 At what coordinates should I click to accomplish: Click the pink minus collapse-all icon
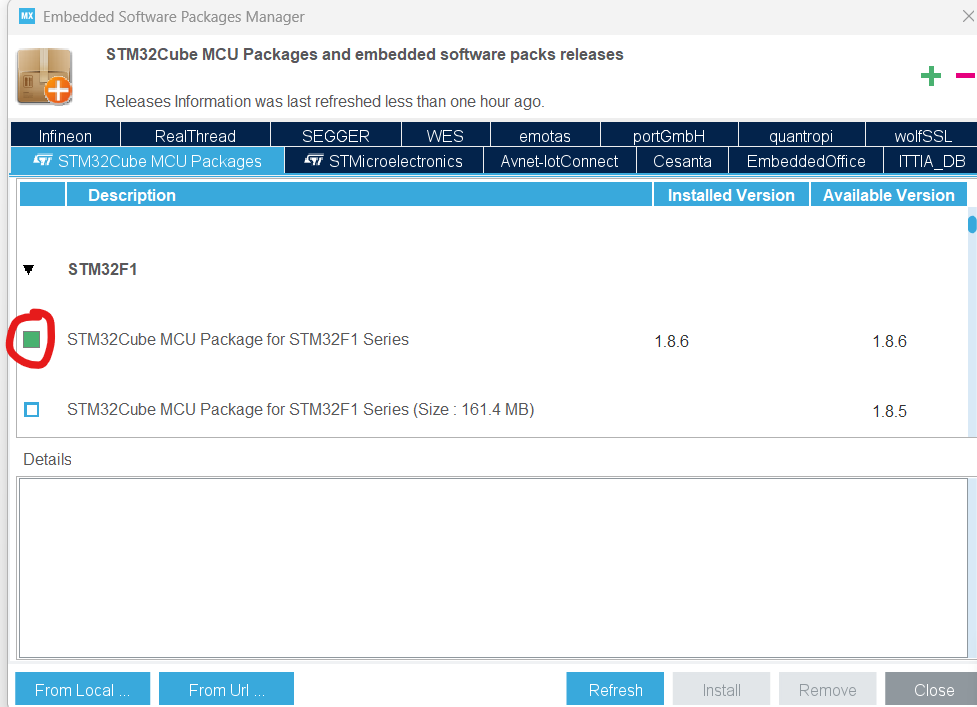click(x=965, y=75)
